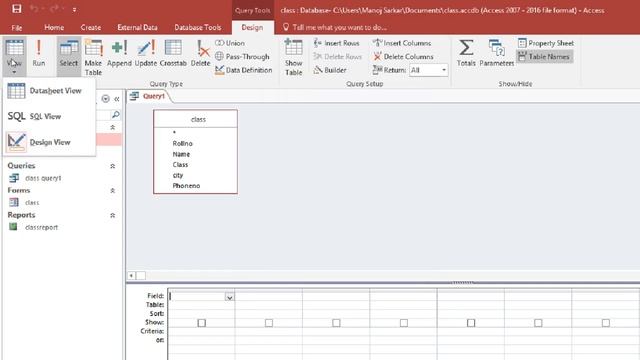Toggle Table Names row visibility
Viewport: 640px width, 360px height.
544,56
